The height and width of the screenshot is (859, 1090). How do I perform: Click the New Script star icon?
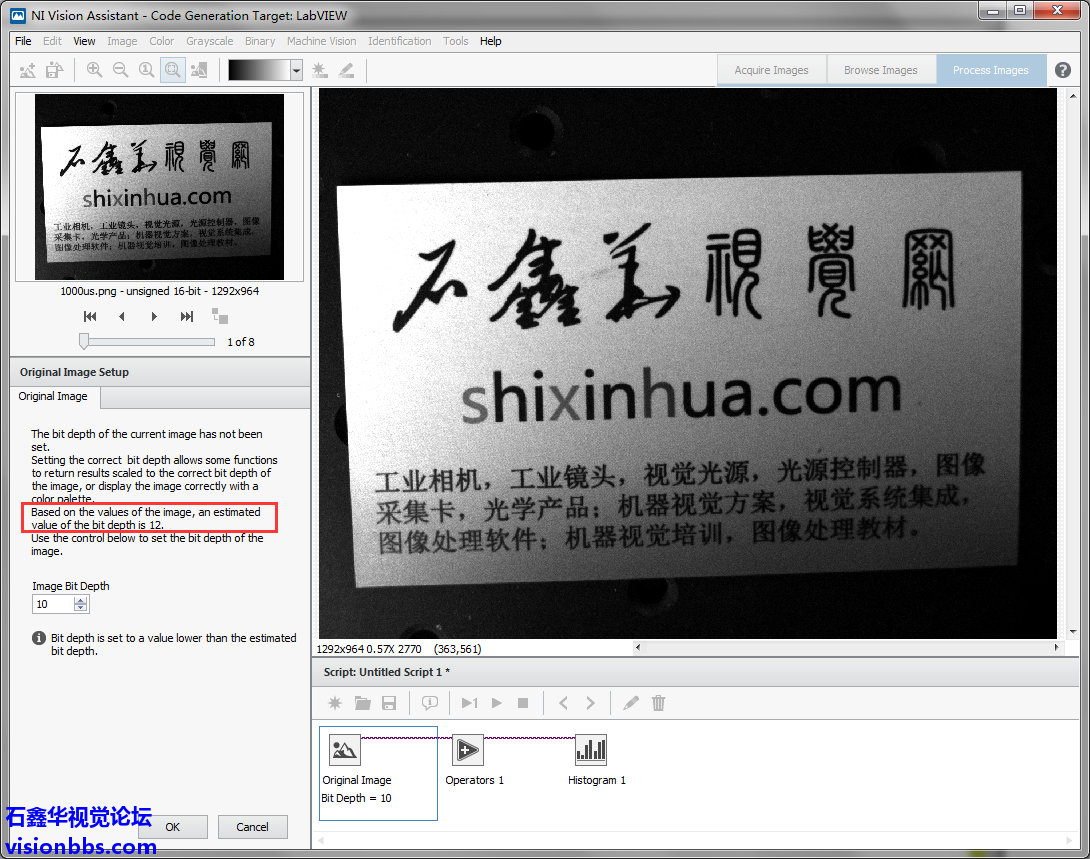(335, 703)
